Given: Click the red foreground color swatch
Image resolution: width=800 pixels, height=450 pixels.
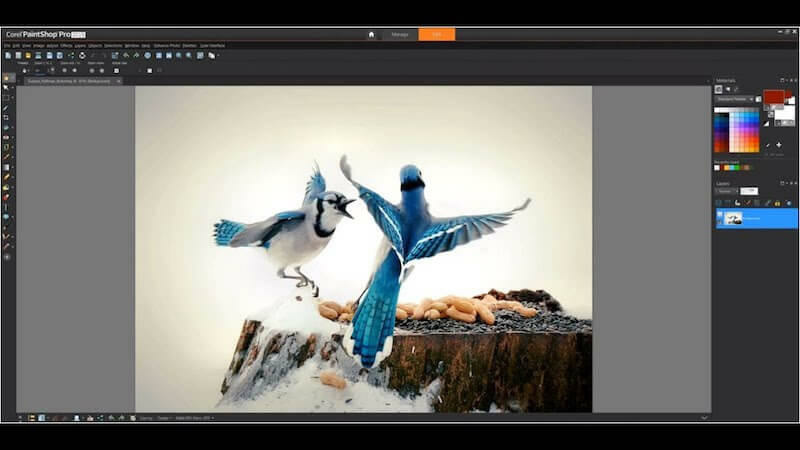Looking at the screenshot, I should pos(773,98).
